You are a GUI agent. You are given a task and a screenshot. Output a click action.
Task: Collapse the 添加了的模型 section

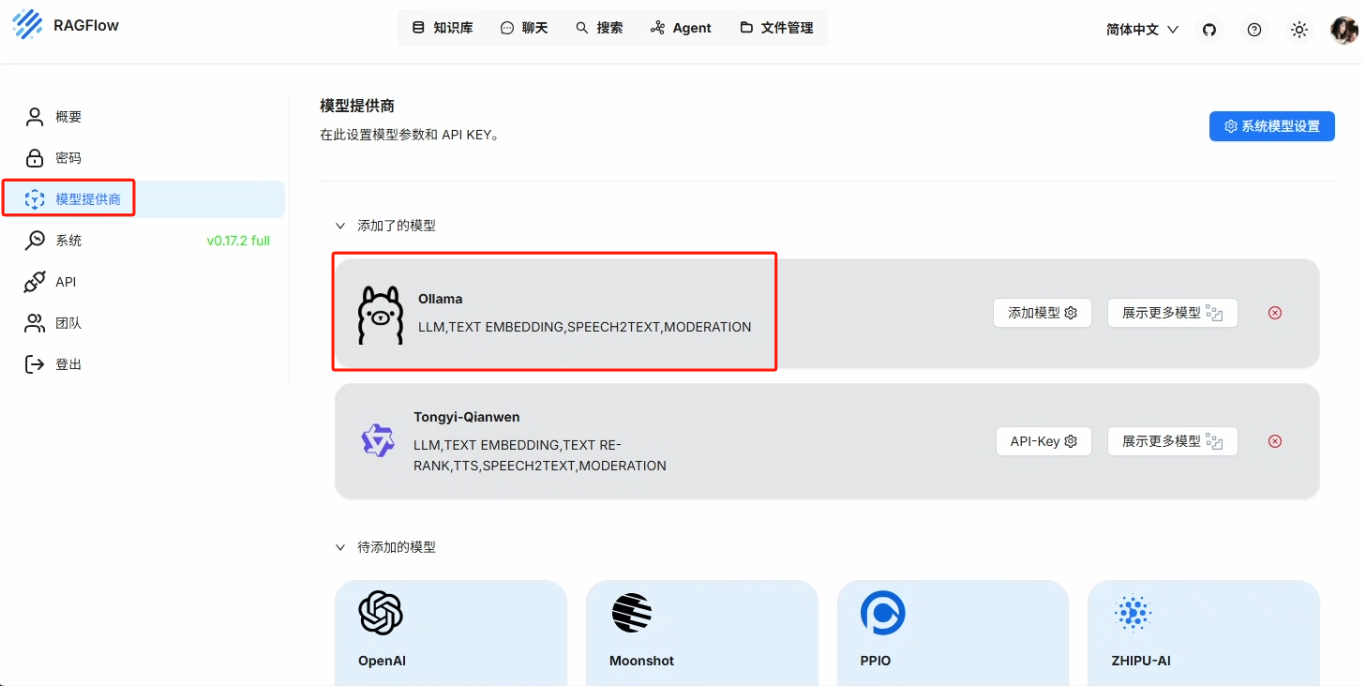click(x=340, y=226)
